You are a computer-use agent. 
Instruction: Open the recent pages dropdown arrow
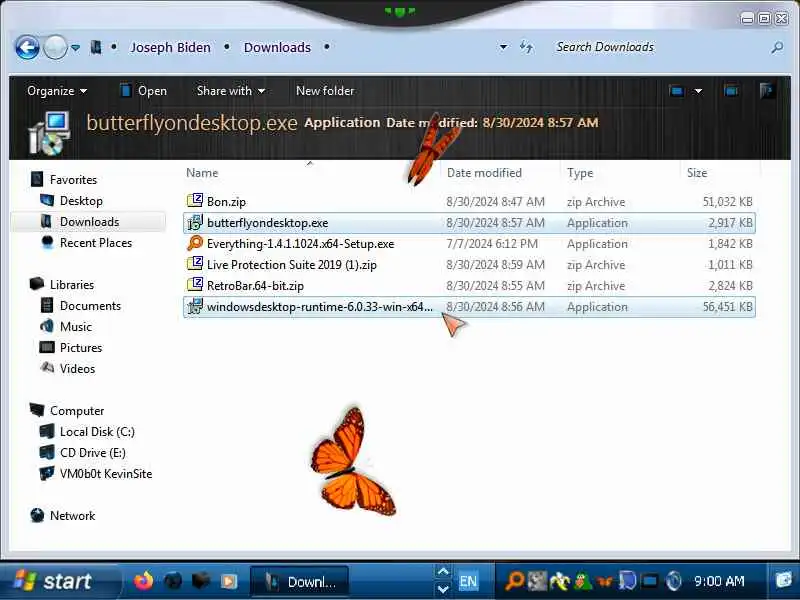(76, 48)
